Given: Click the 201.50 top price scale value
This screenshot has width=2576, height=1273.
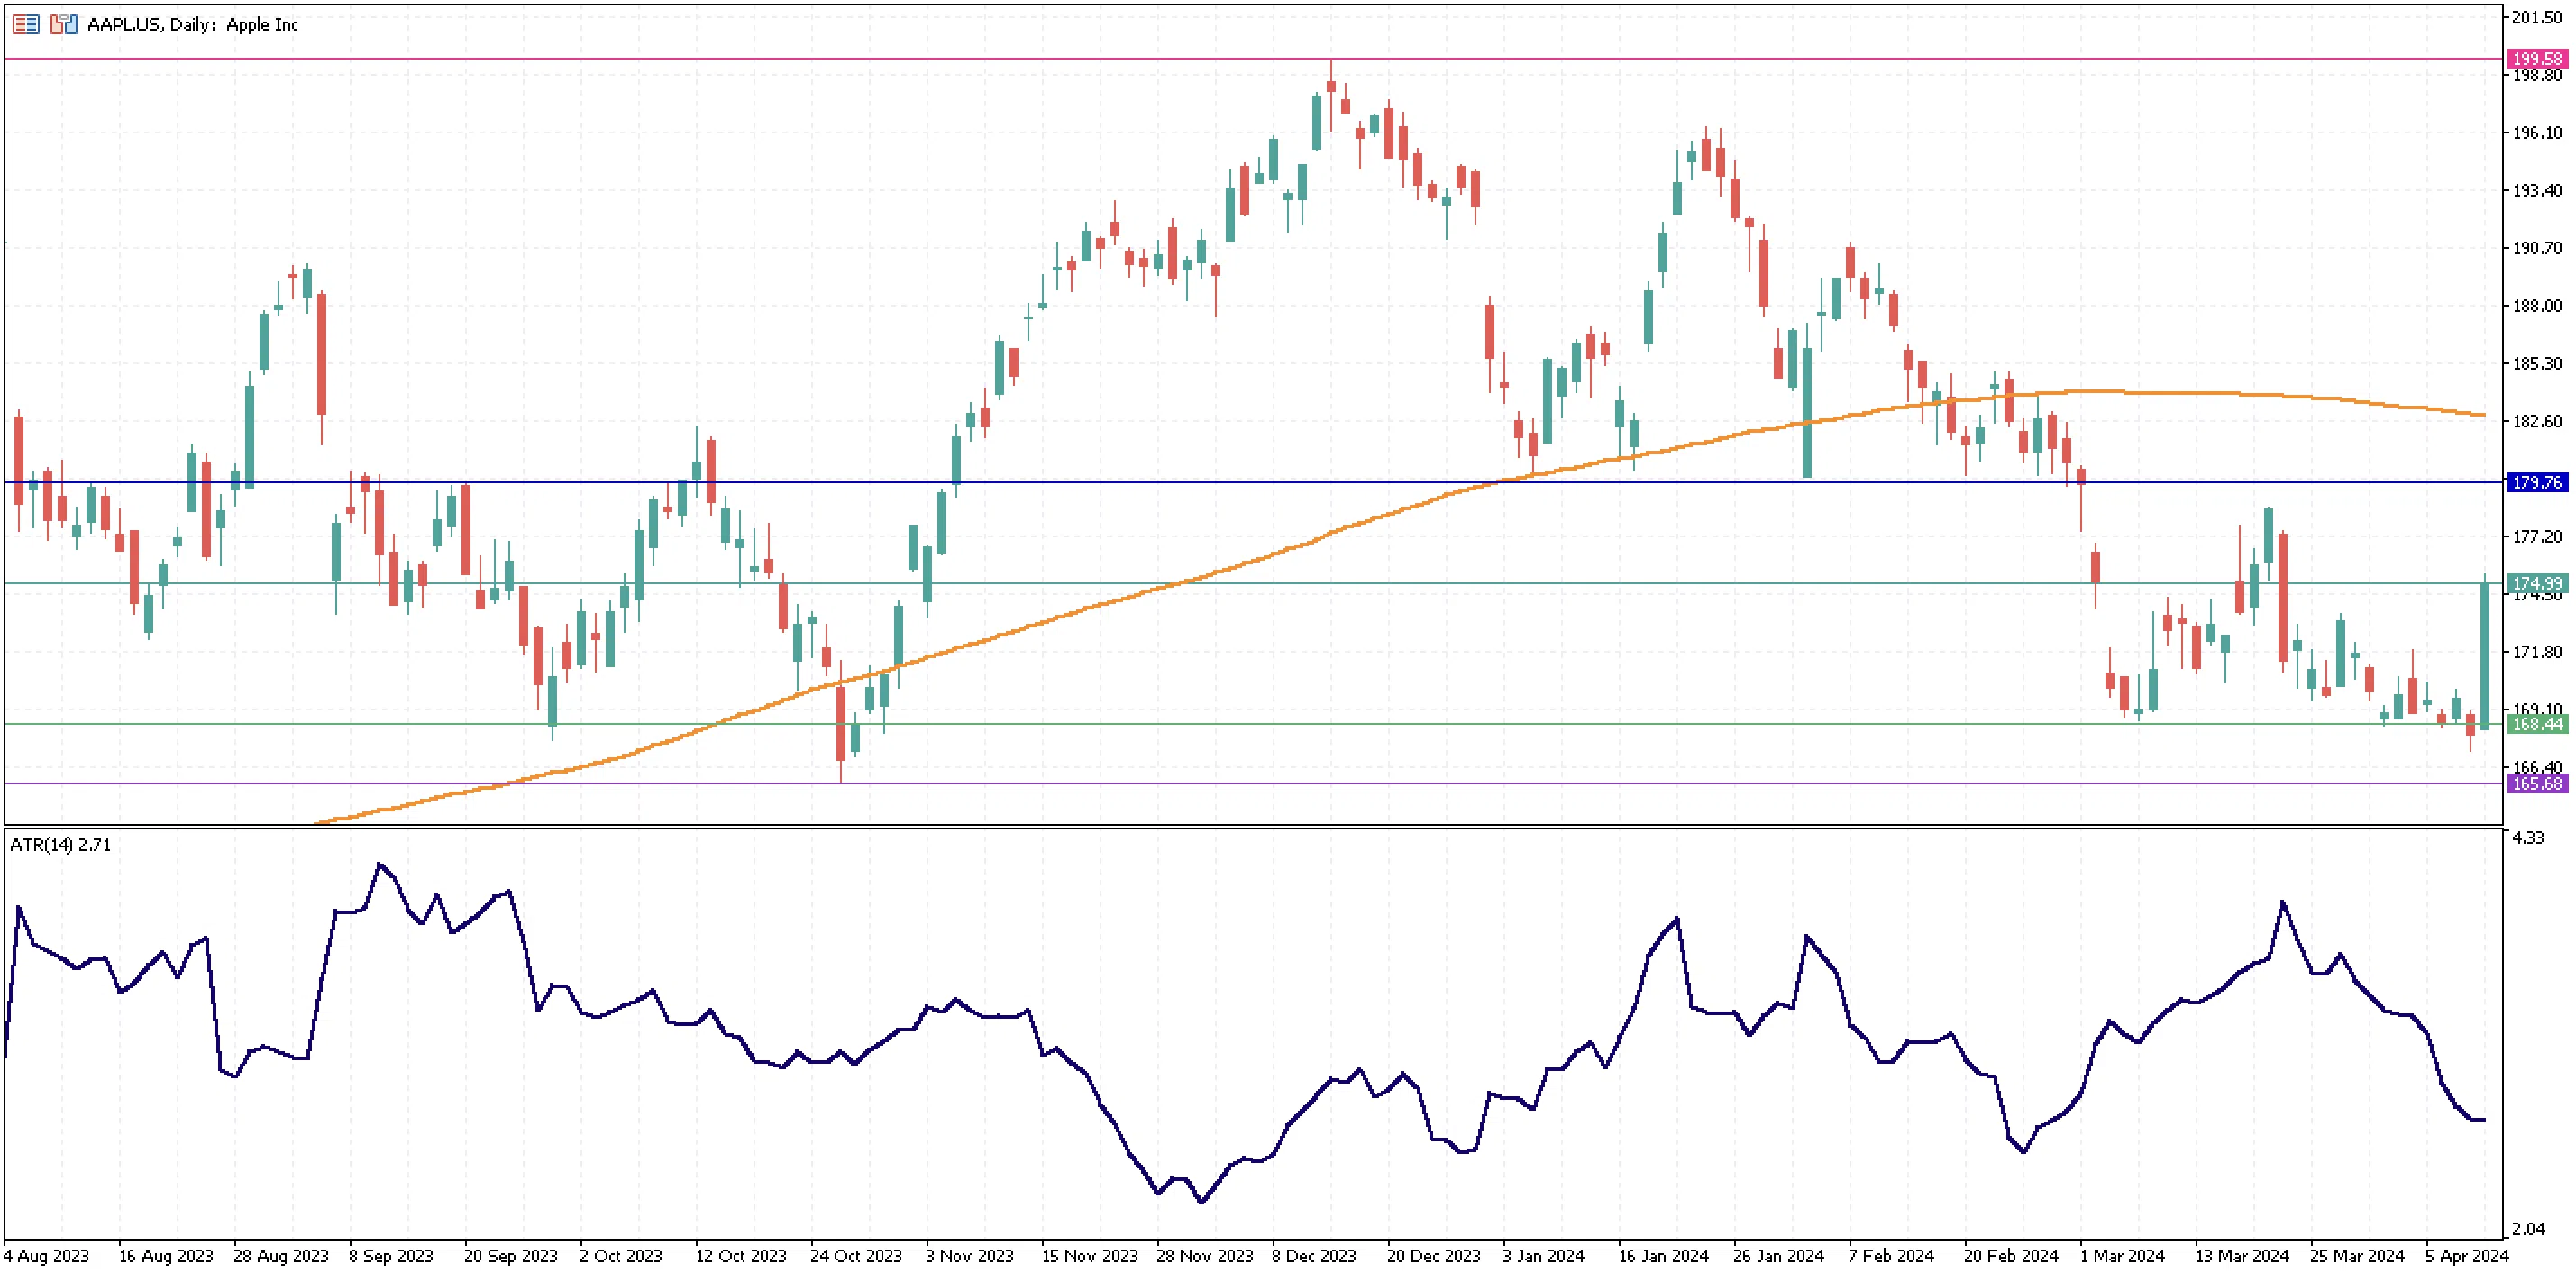Looking at the screenshot, I should [x=2537, y=17].
